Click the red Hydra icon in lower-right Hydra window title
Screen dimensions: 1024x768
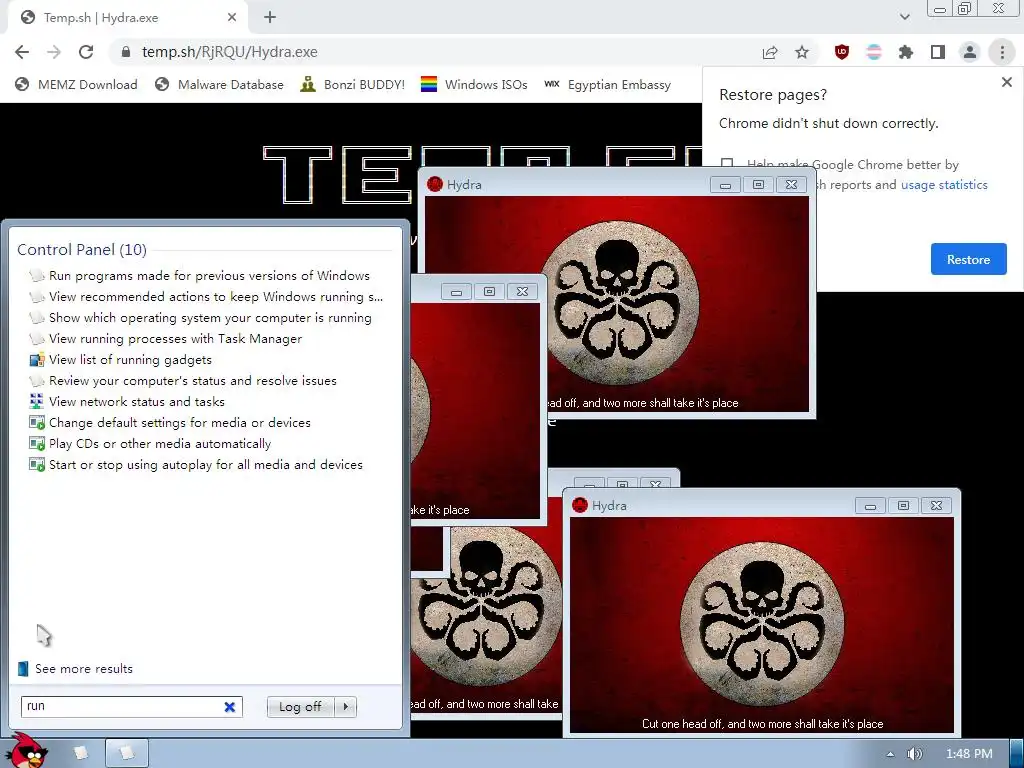[x=580, y=505]
